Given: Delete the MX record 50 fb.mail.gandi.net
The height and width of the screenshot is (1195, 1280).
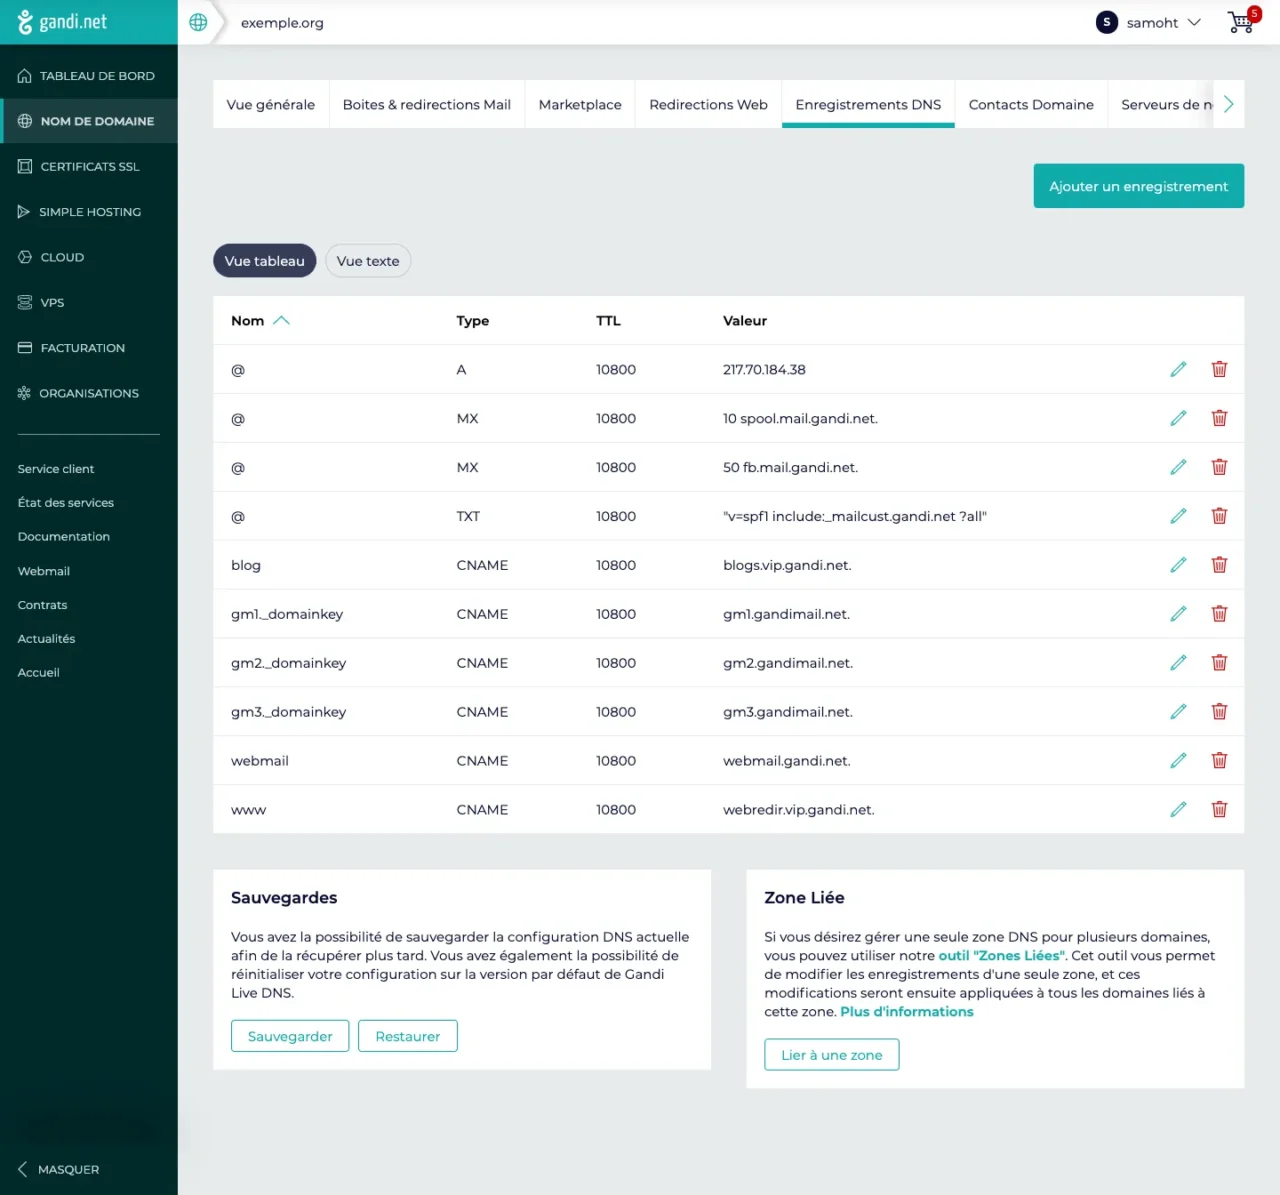Looking at the screenshot, I should pyautogui.click(x=1219, y=467).
